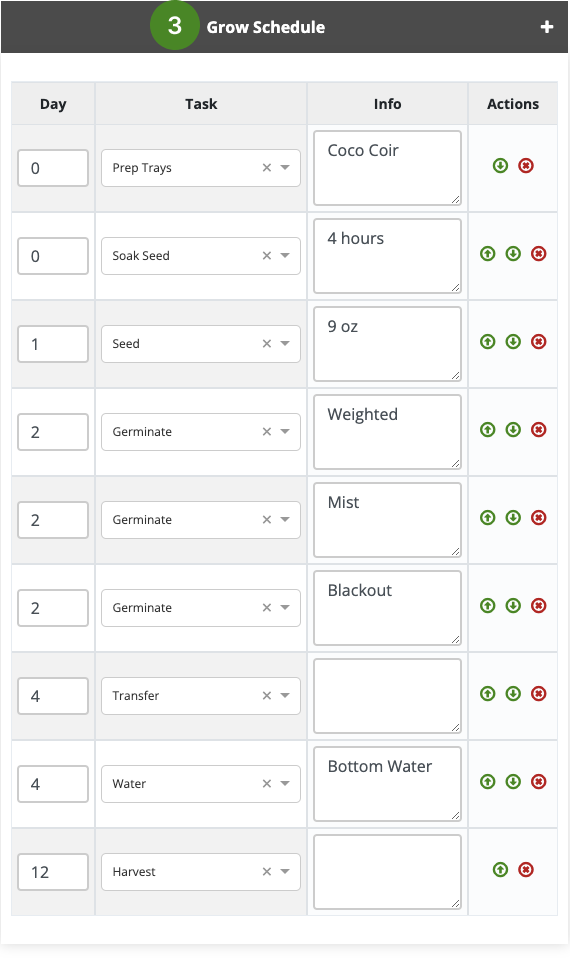Expand the Transfer task dropdown arrow
570x959 pixels.
[x=285, y=695]
